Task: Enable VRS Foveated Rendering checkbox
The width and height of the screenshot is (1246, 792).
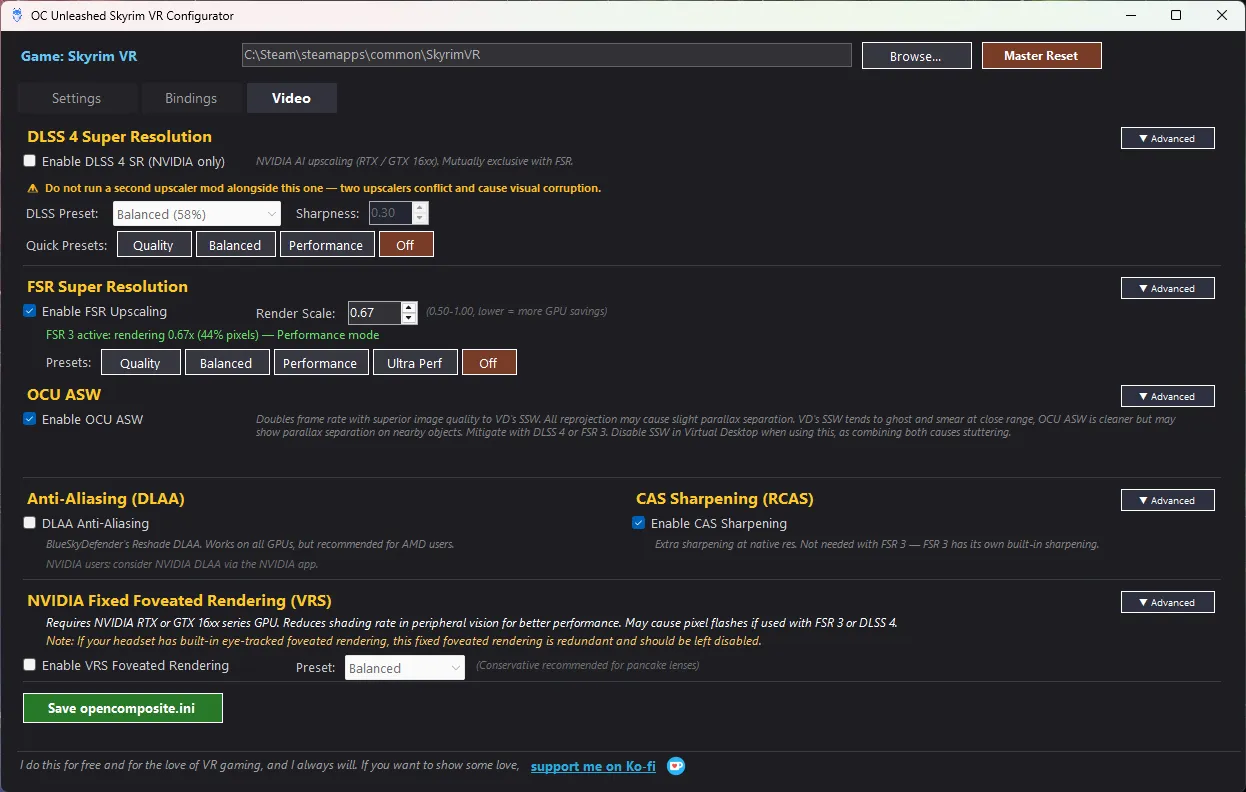Action: coord(30,665)
